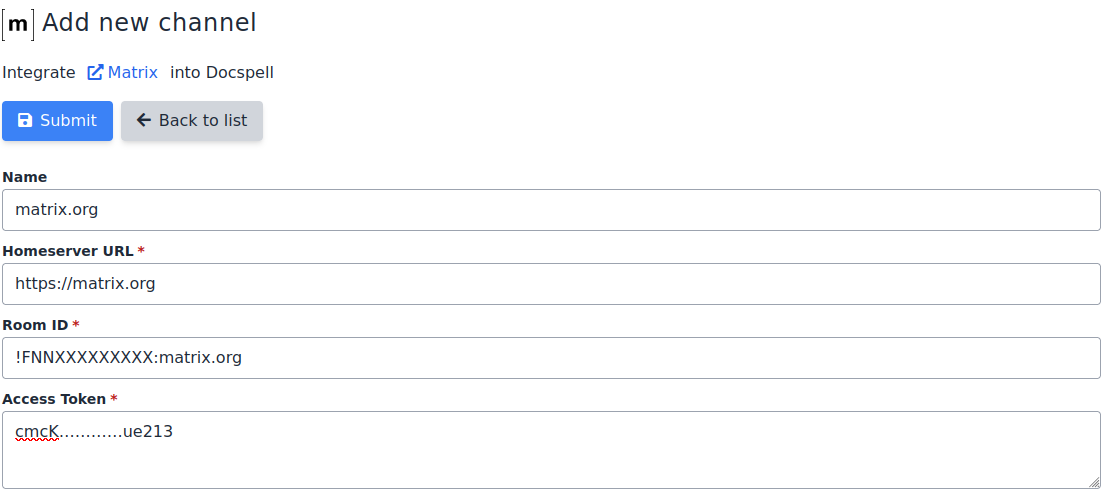Click the red asterisk beside Homeserver URL
Image resolution: width=1104 pixels, height=500 pixels.
click(x=141, y=251)
